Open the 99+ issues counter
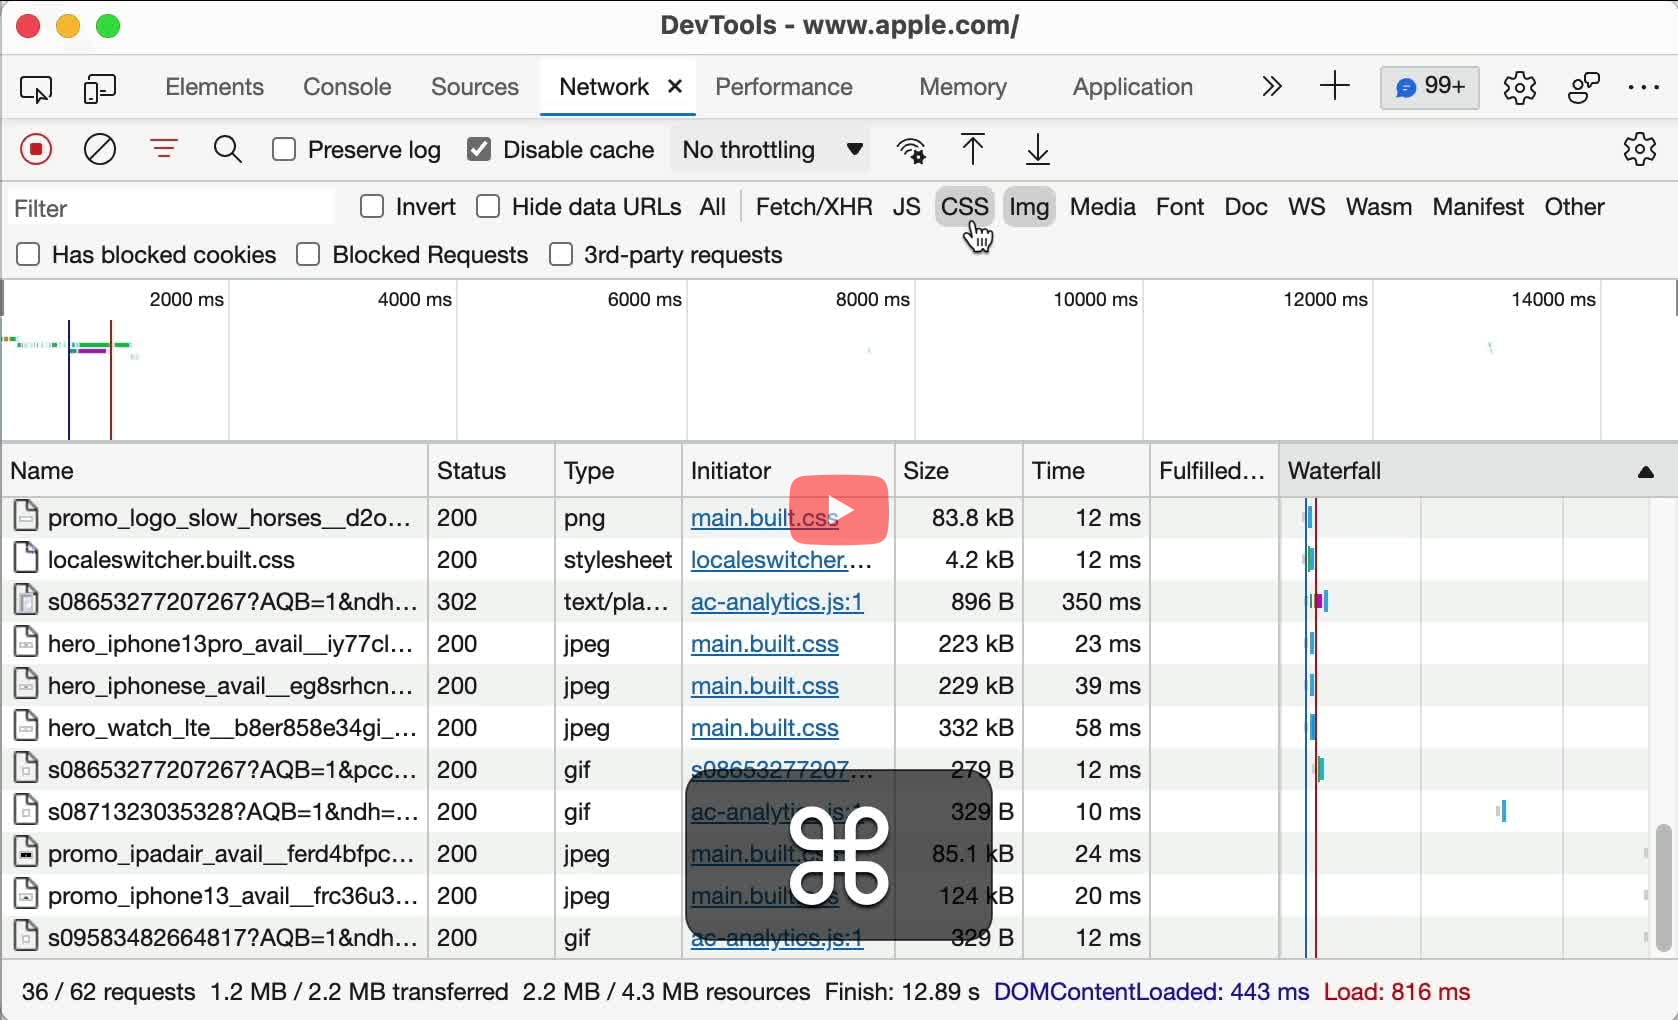The height and width of the screenshot is (1020, 1678). tap(1430, 88)
